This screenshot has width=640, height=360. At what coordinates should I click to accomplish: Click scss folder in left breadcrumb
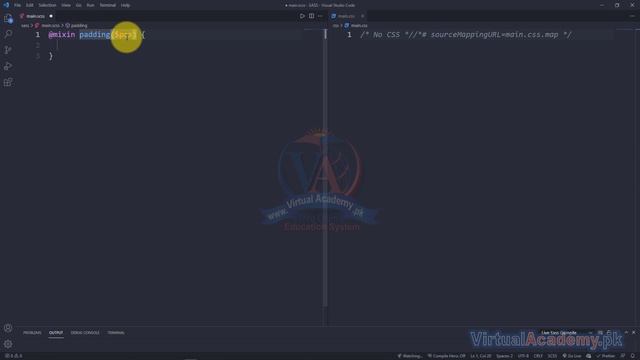[x=25, y=25]
